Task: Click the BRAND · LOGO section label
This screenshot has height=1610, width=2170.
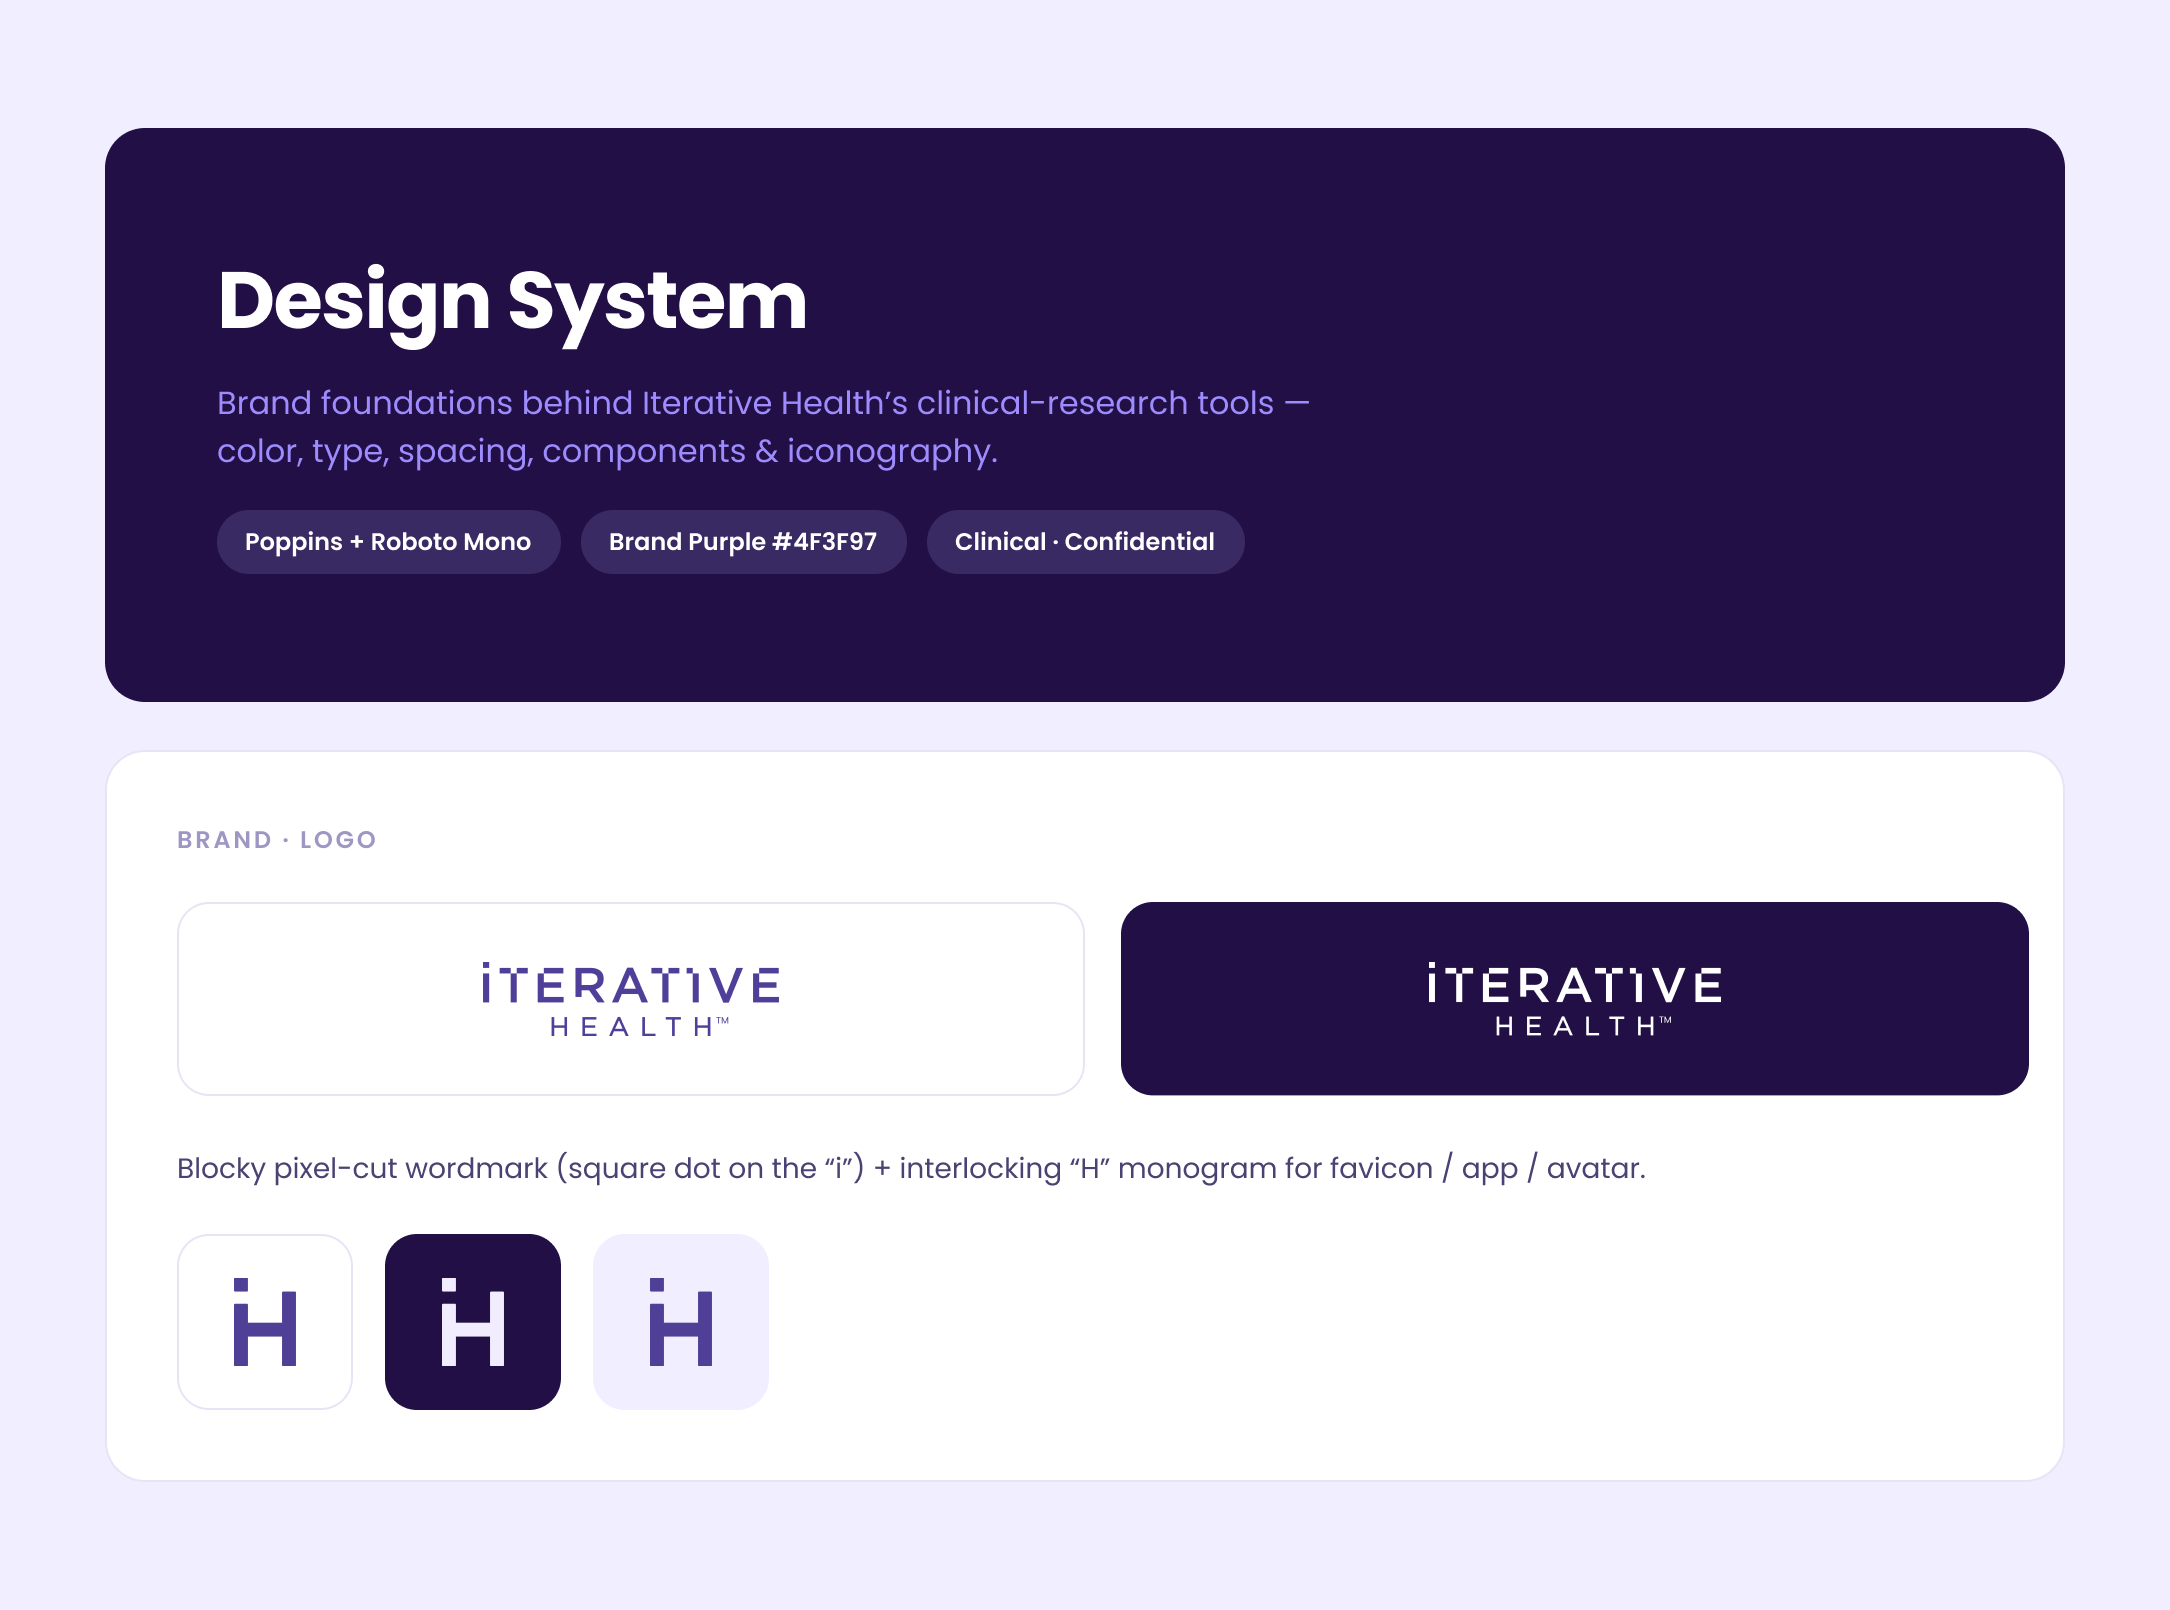Action: point(277,840)
